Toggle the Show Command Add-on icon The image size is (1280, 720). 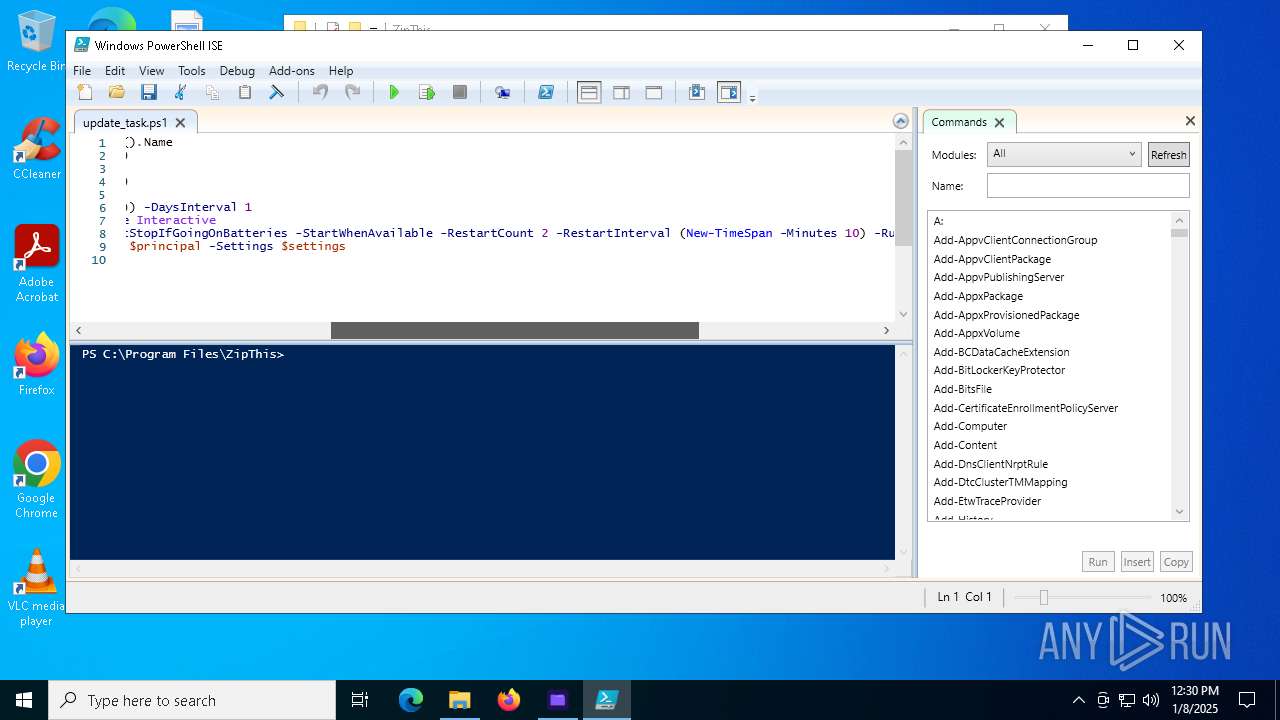point(729,92)
